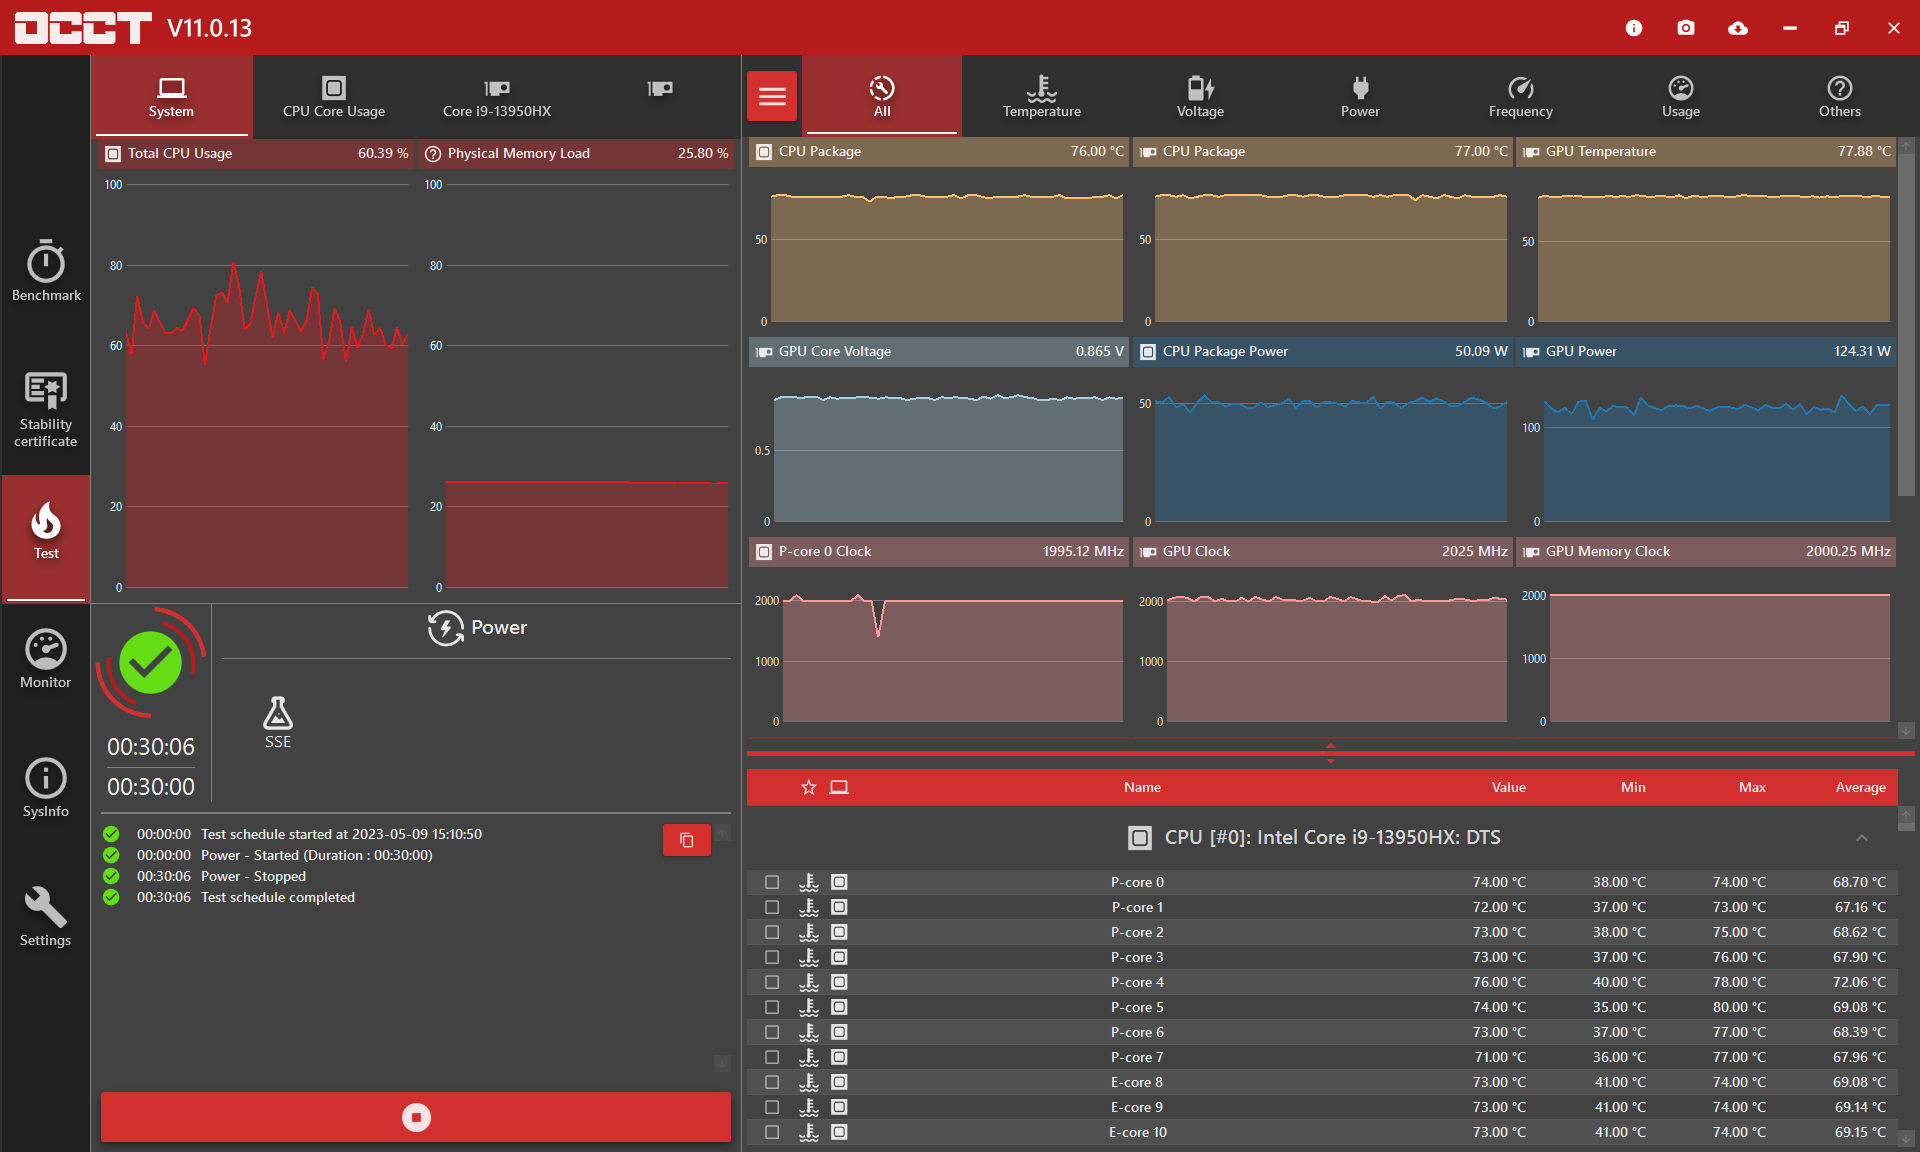Click the red stop test button
Viewport: 1920px width, 1152px height.
click(416, 1117)
